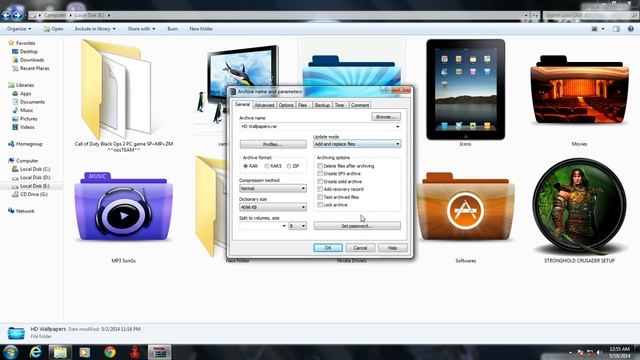This screenshot has width=640, height=360.
Task: Enable Add recovery record
Action: (320, 189)
